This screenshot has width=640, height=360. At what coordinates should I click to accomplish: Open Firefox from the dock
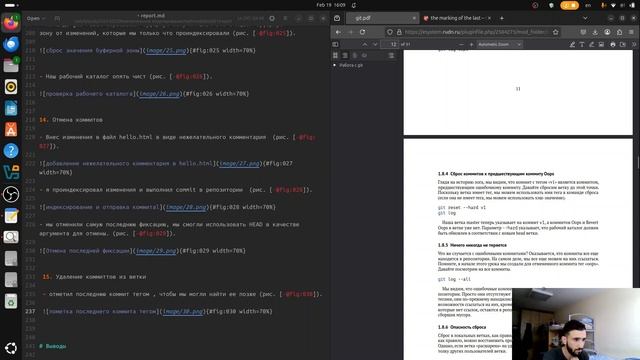[x=11, y=23]
